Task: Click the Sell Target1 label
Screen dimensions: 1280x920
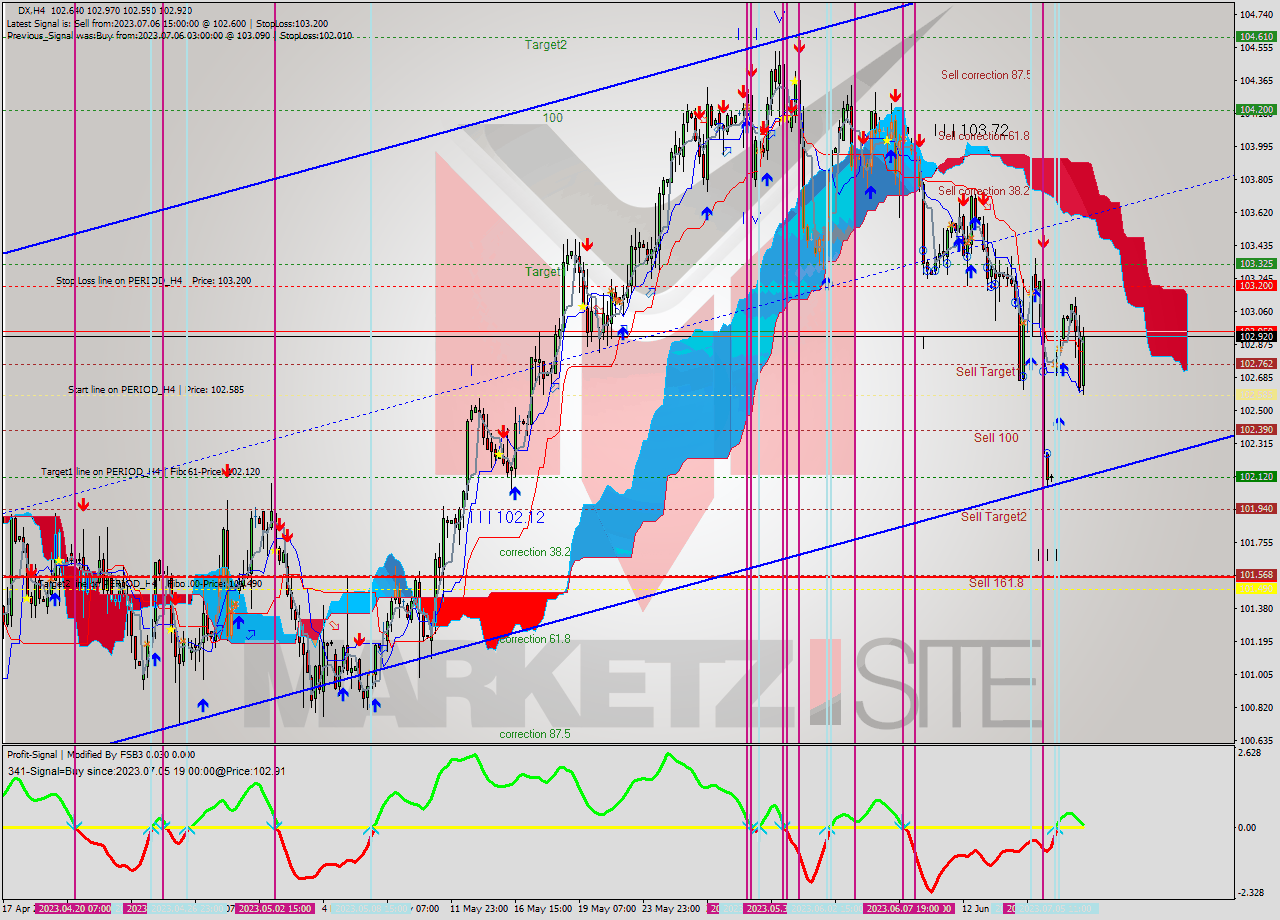Action: (x=986, y=372)
